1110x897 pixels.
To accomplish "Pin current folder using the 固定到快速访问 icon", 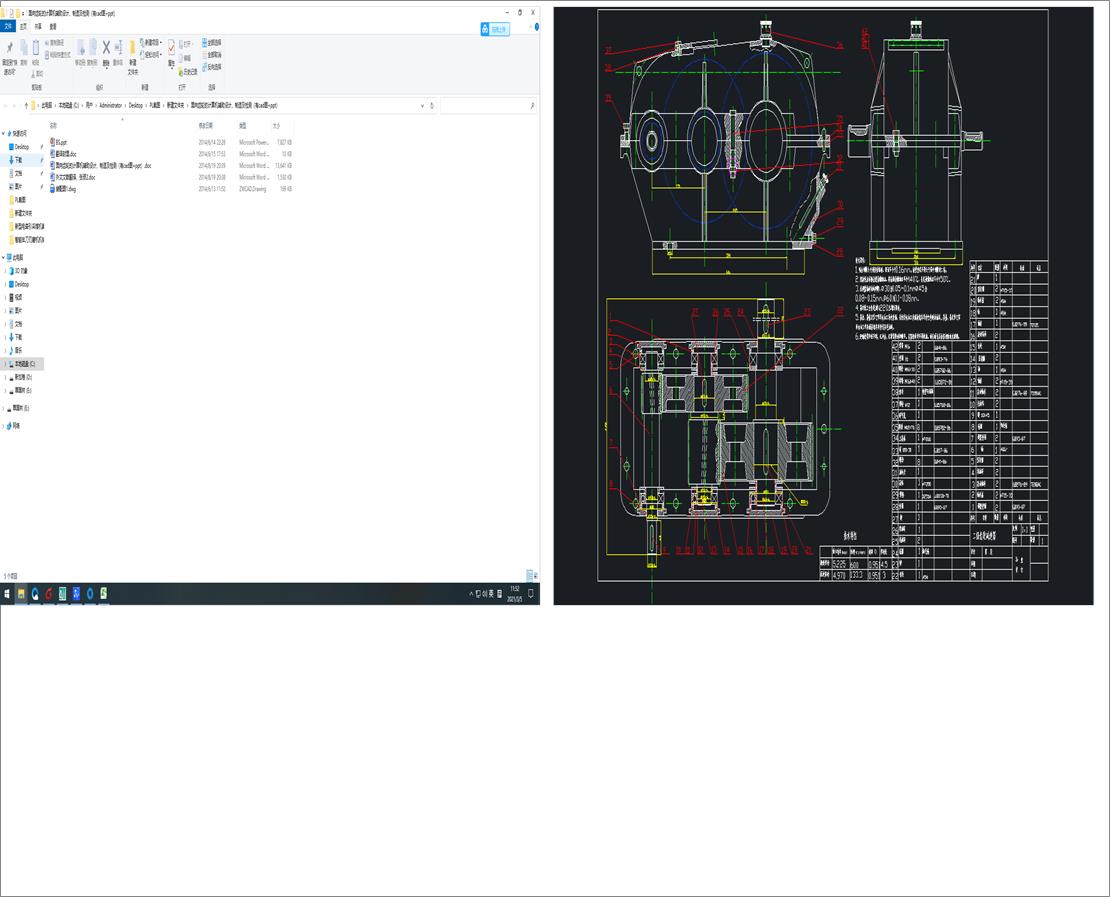I will [9, 48].
